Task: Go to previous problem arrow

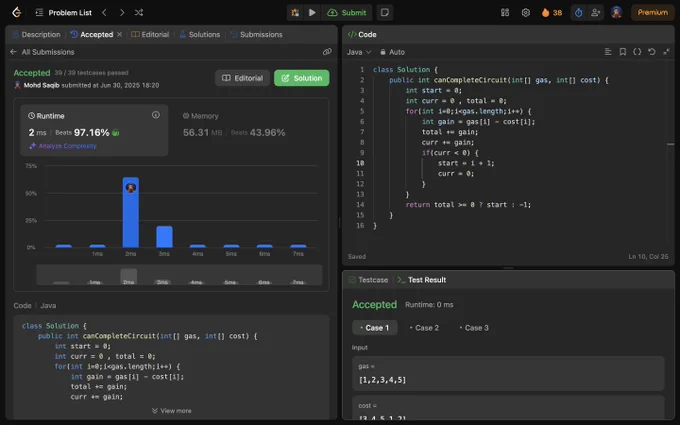Action: pyautogui.click(x=104, y=13)
